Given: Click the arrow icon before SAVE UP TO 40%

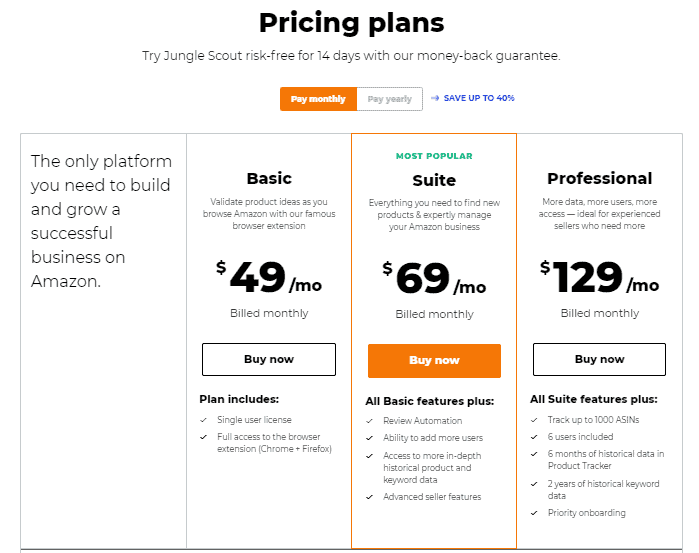Looking at the screenshot, I should coord(435,98).
